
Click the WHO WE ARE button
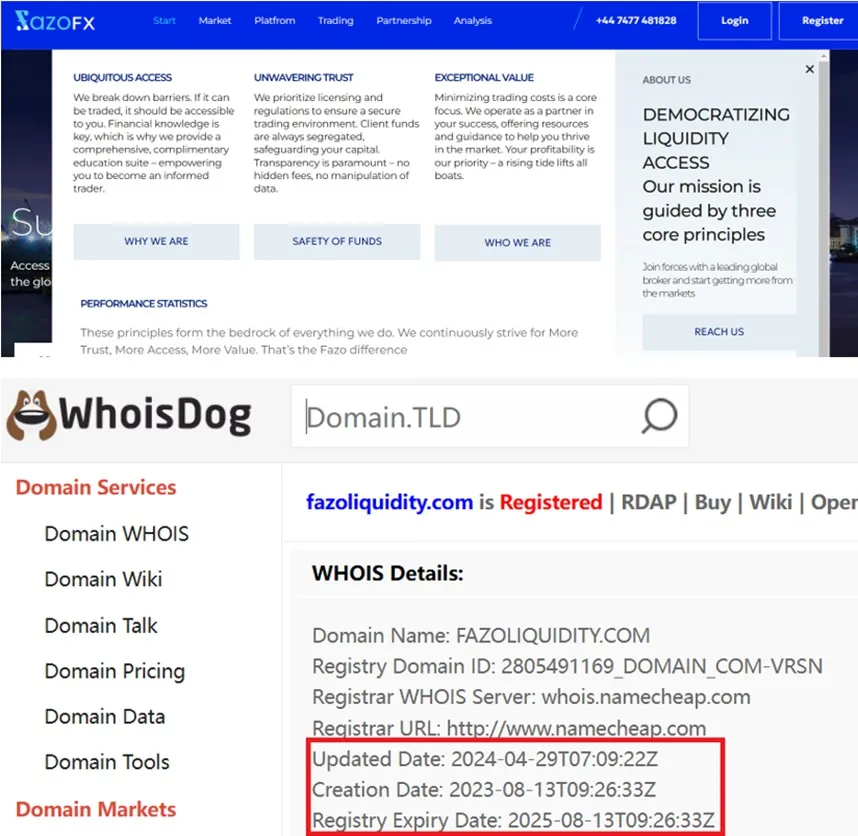coord(518,242)
